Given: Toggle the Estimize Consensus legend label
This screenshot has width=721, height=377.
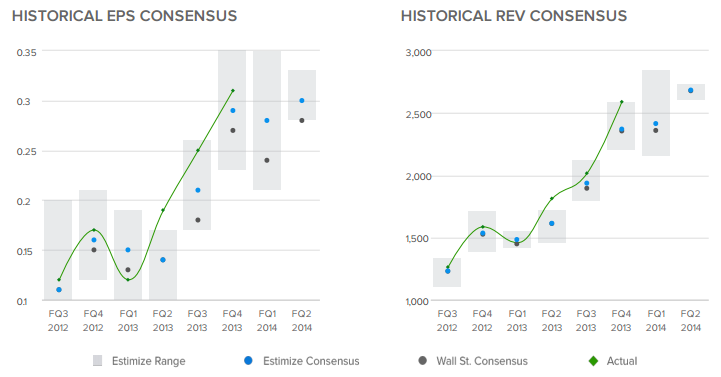Looking at the screenshot, I should click(x=311, y=361).
